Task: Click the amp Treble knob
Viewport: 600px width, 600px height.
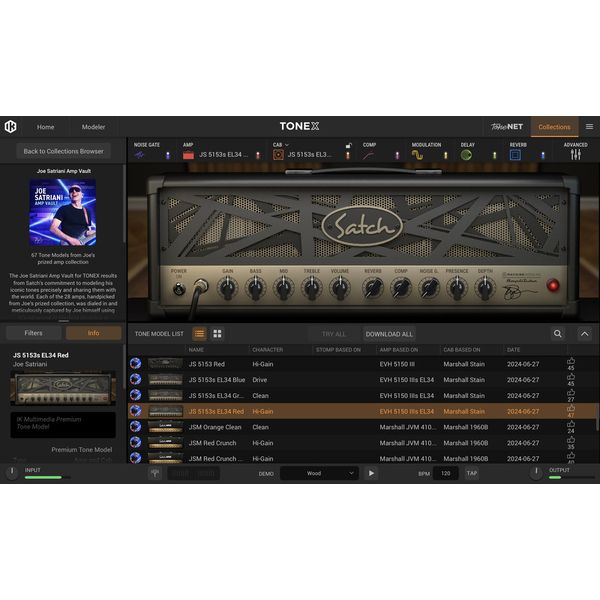Action: [x=311, y=288]
